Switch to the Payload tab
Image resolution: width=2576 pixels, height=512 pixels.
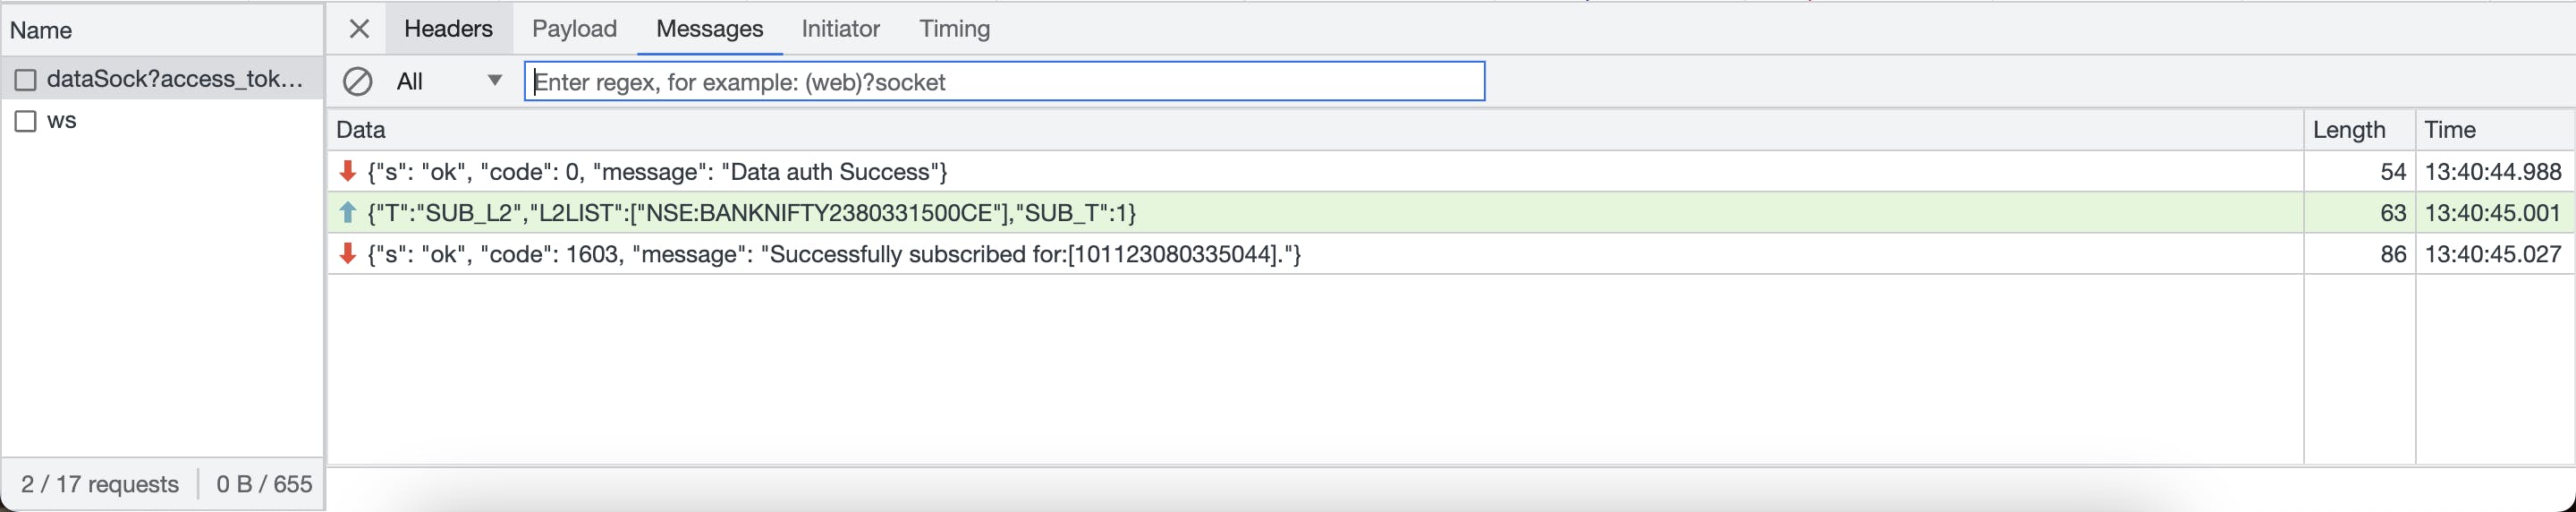574,29
